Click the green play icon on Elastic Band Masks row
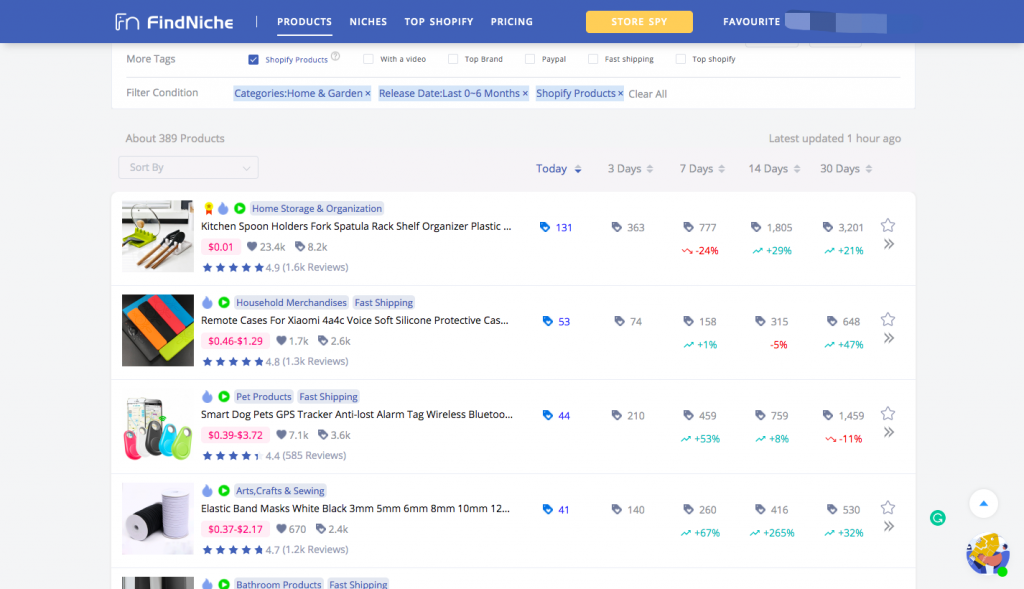The height and width of the screenshot is (589, 1024). coord(224,490)
